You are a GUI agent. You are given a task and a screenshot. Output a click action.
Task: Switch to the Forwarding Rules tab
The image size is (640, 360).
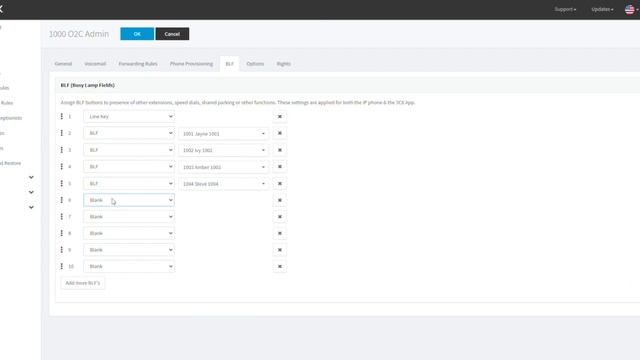pyautogui.click(x=138, y=64)
